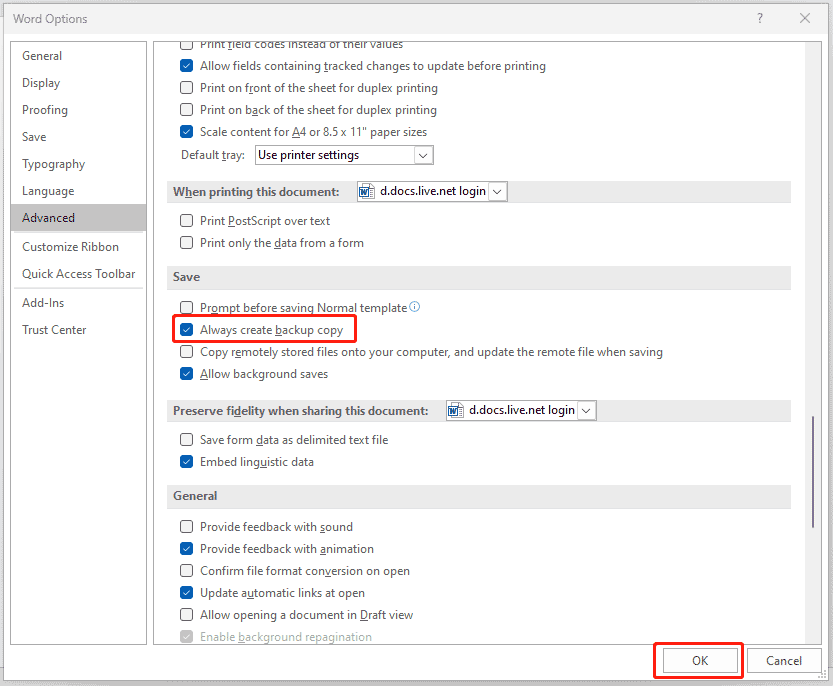833x686 pixels.
Task: Open the Typography category
Action: [x=78, y=164]
